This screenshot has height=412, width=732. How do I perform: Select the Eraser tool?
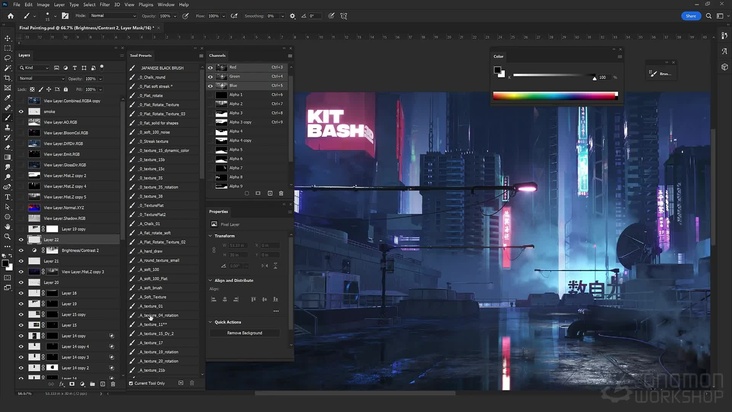[7, 147]
